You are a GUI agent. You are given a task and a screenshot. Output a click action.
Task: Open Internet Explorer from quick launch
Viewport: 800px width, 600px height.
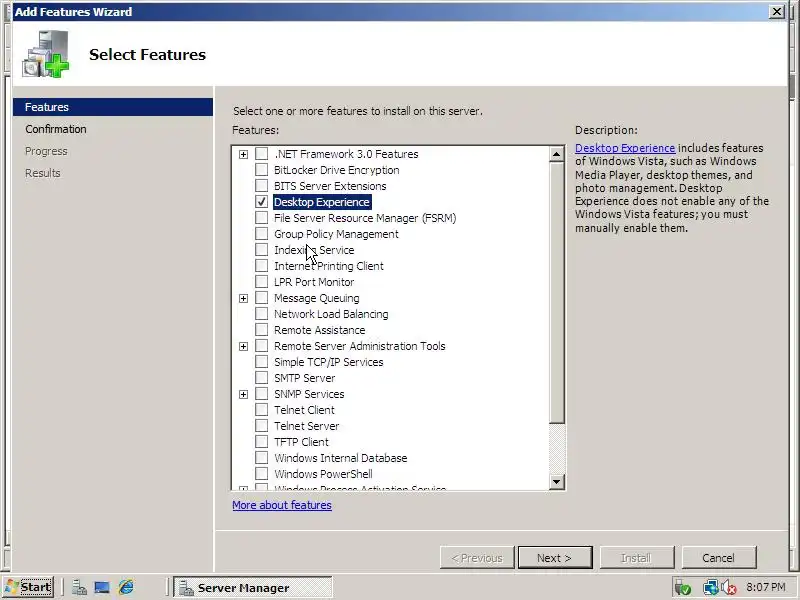[126, 587]
